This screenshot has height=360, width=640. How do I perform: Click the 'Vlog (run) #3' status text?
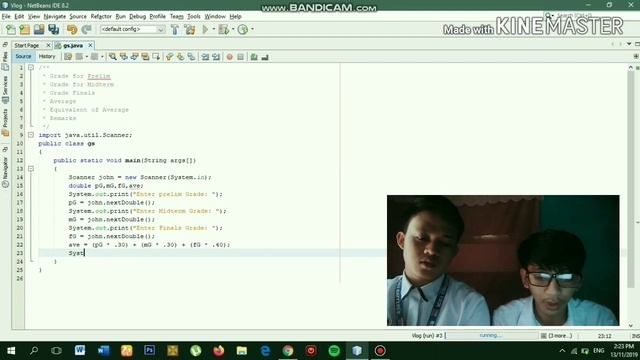click(x=427, y=336)
